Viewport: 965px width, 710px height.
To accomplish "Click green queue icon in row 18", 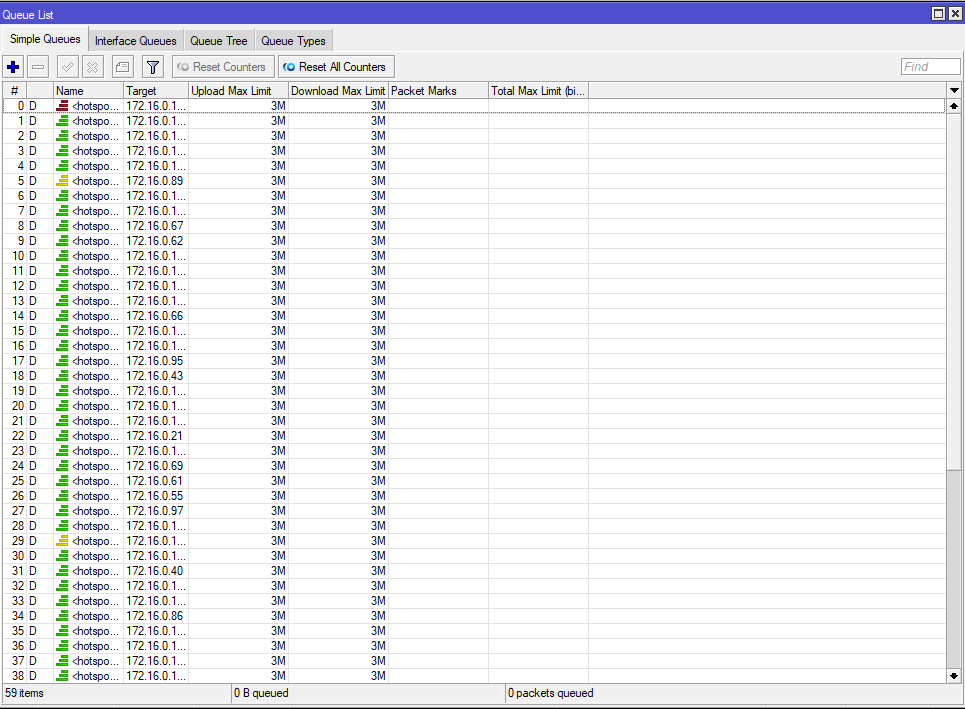I will [62, 376].
